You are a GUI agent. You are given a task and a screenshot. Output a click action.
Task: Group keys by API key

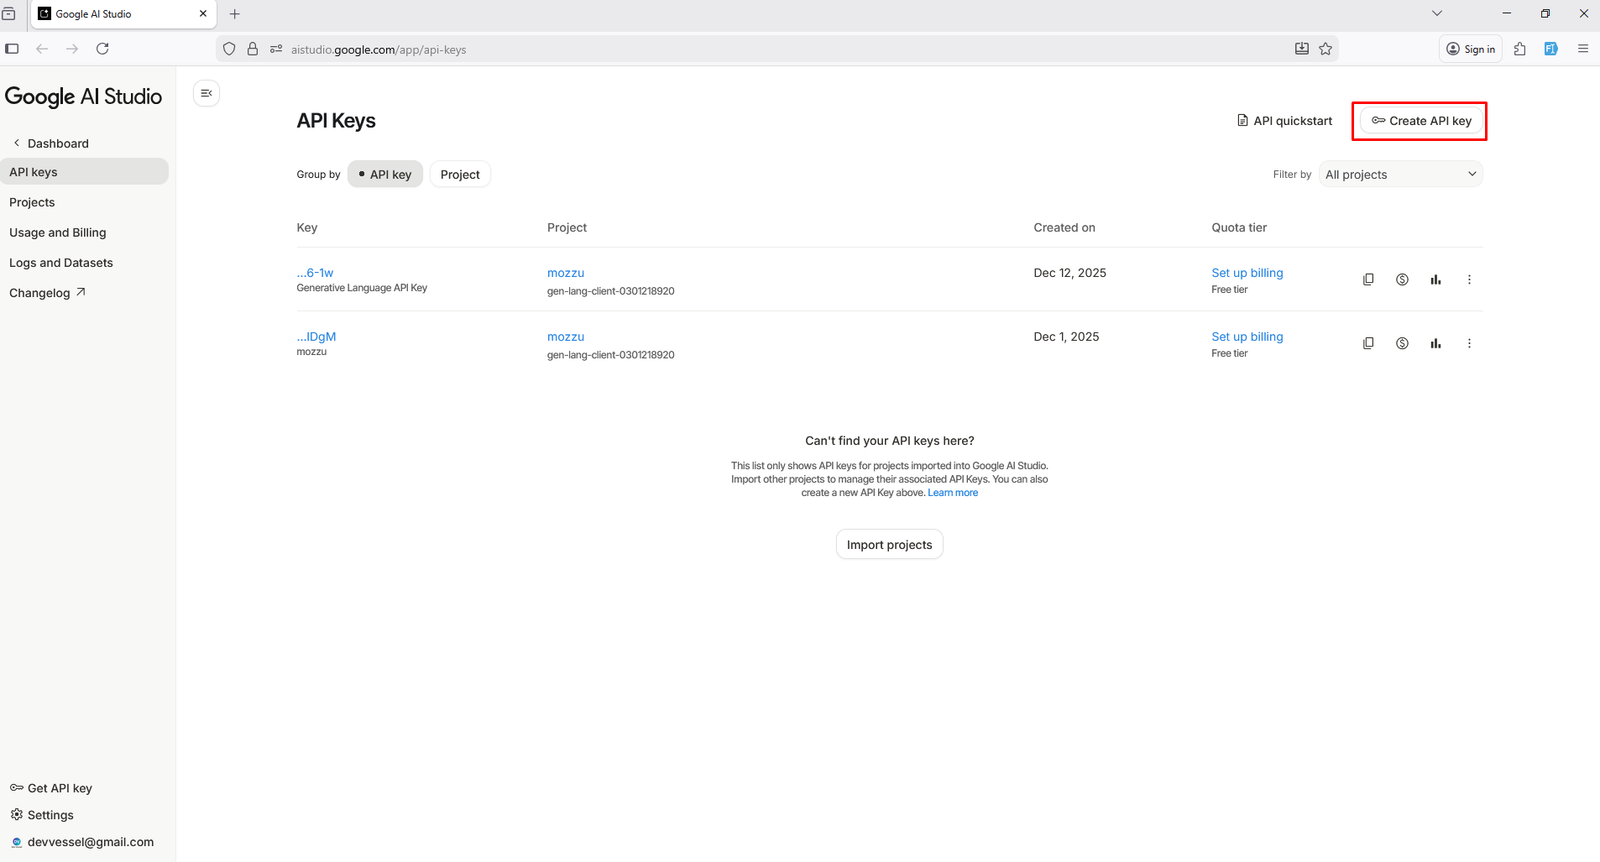tap(385, 174)
